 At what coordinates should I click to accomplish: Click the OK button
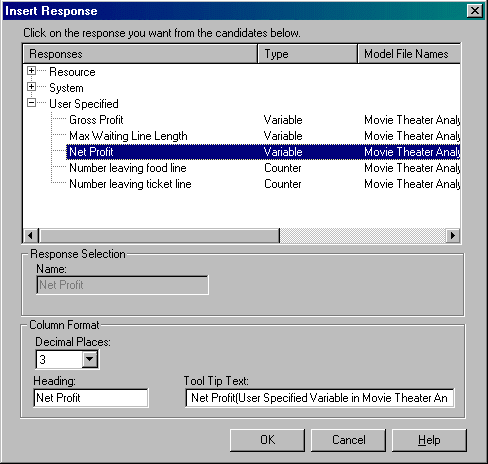(267, 440)
